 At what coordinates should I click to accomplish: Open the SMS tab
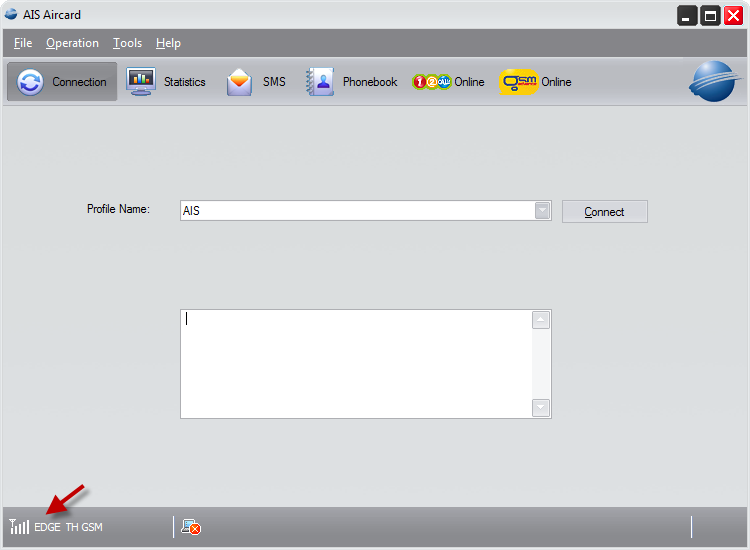[256, 81]
